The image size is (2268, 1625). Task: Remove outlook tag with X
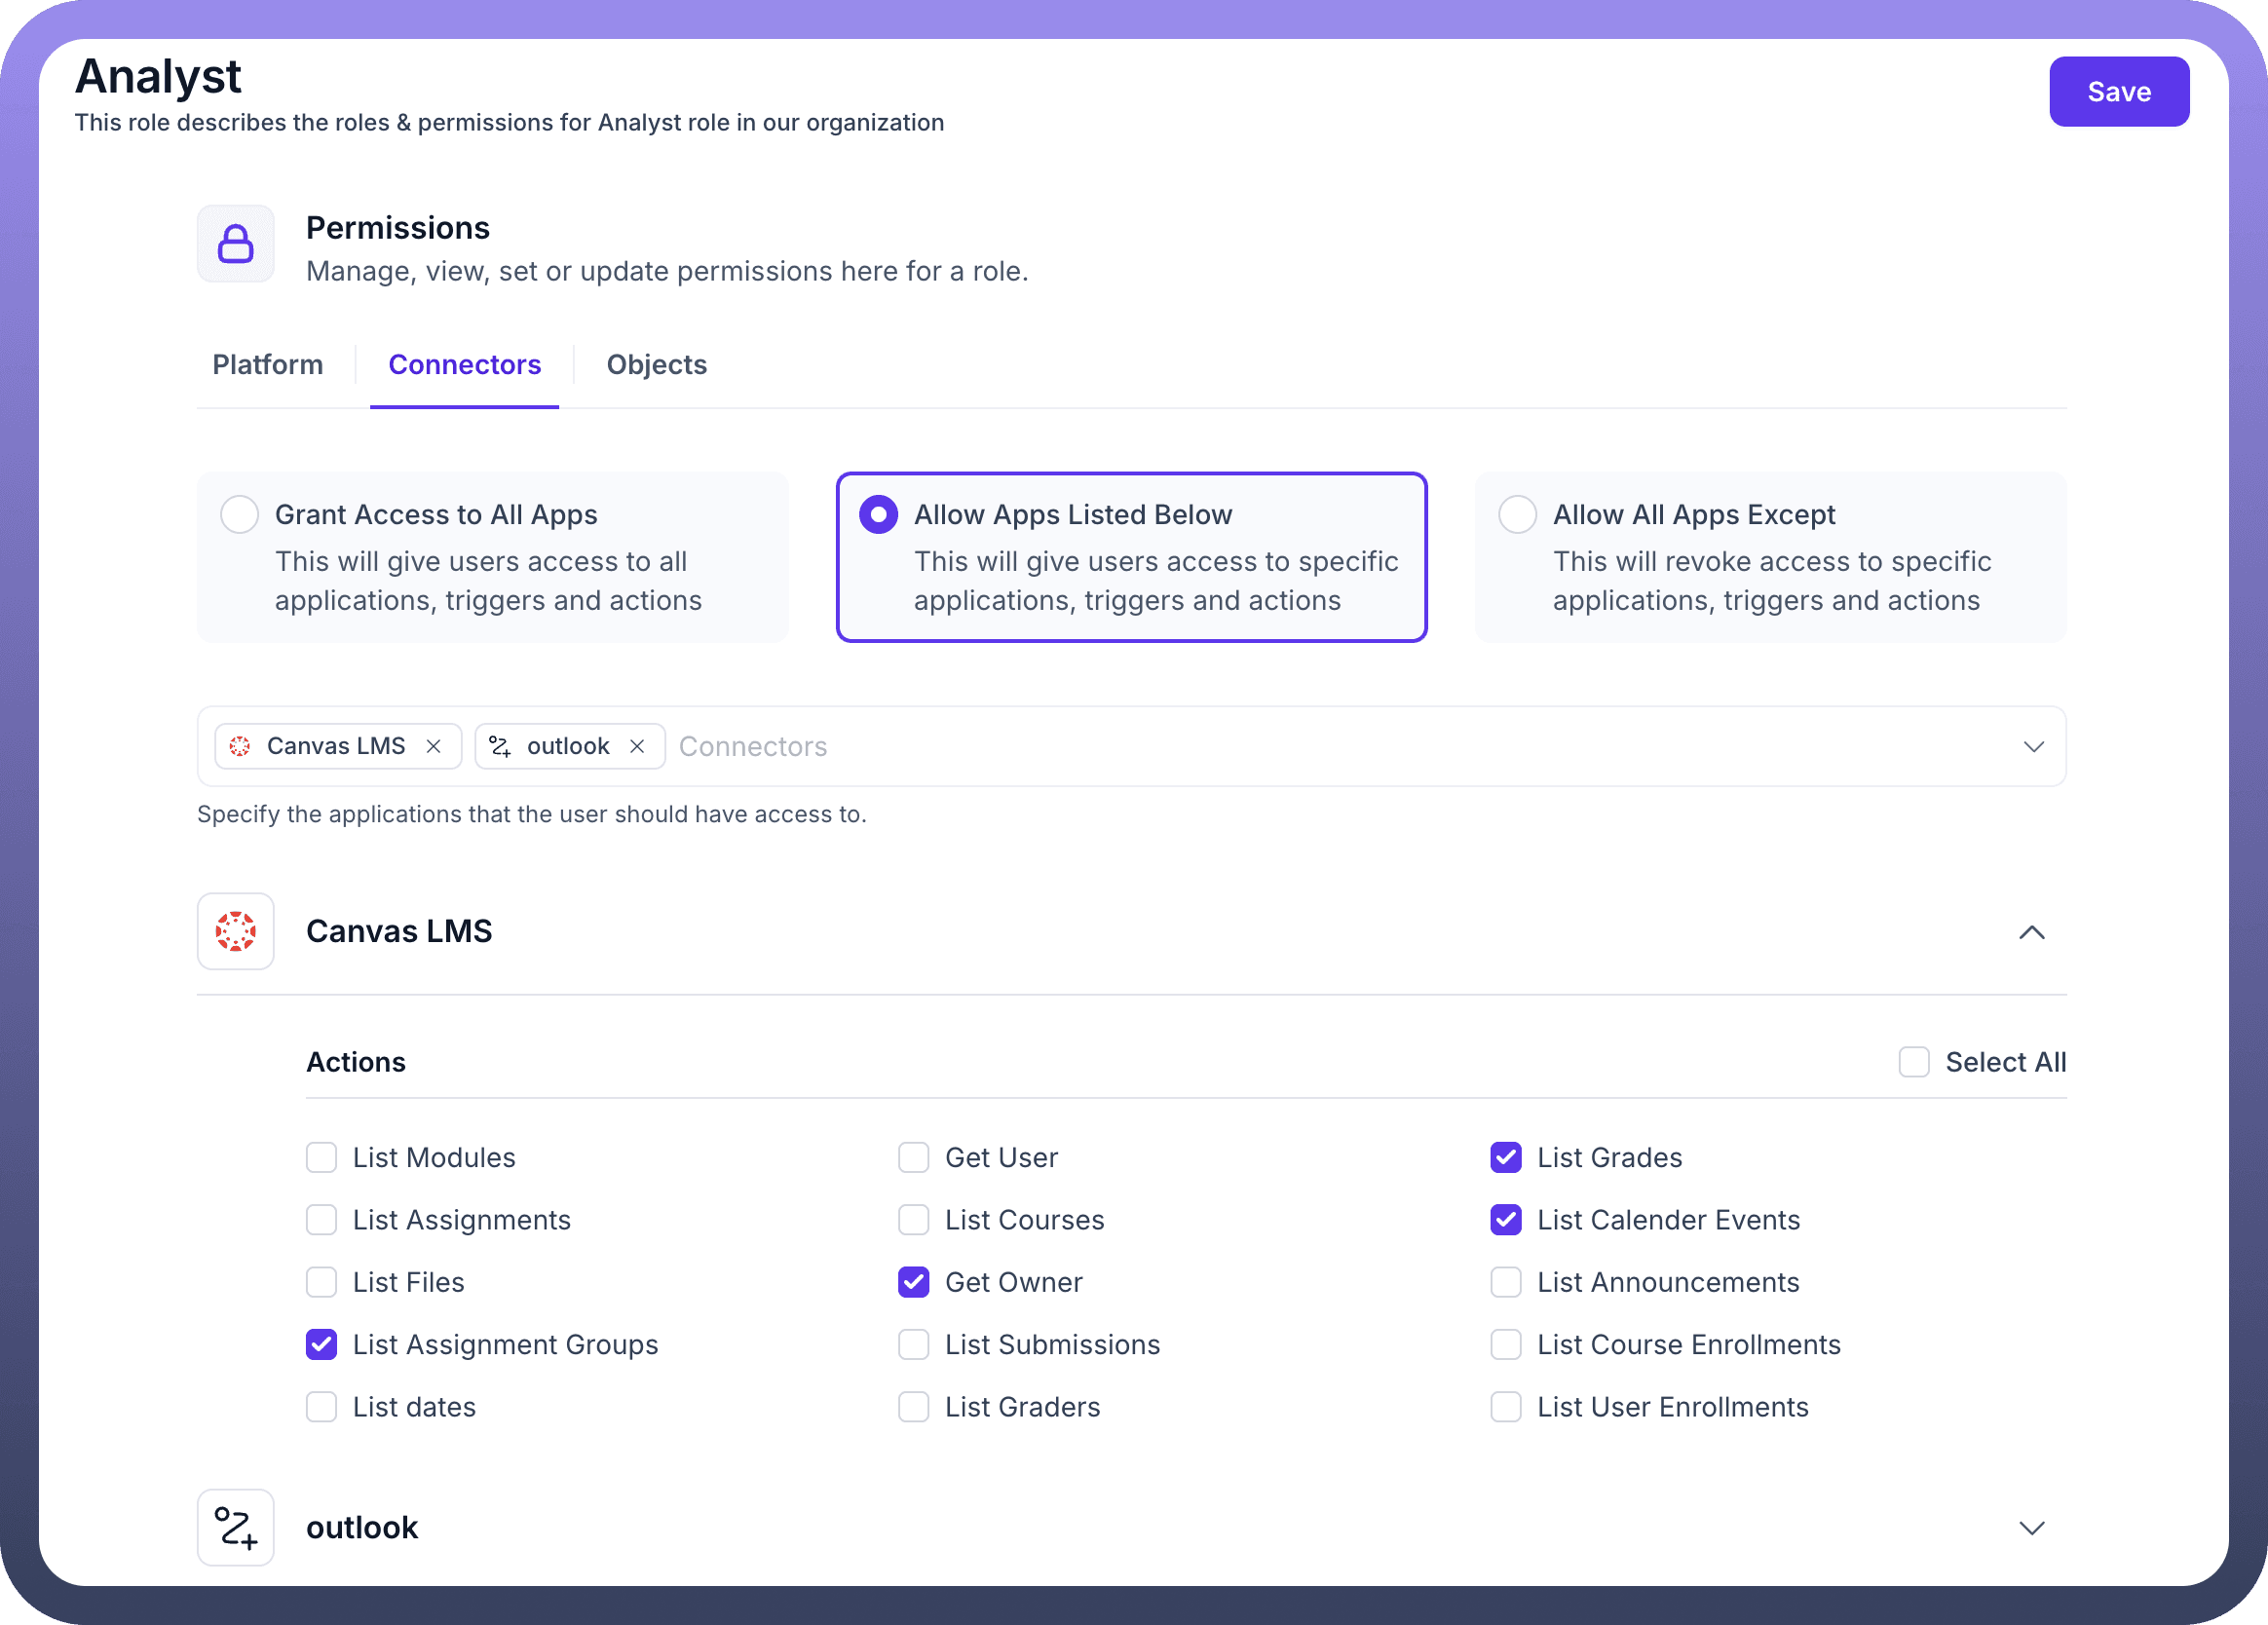[637, 746]
